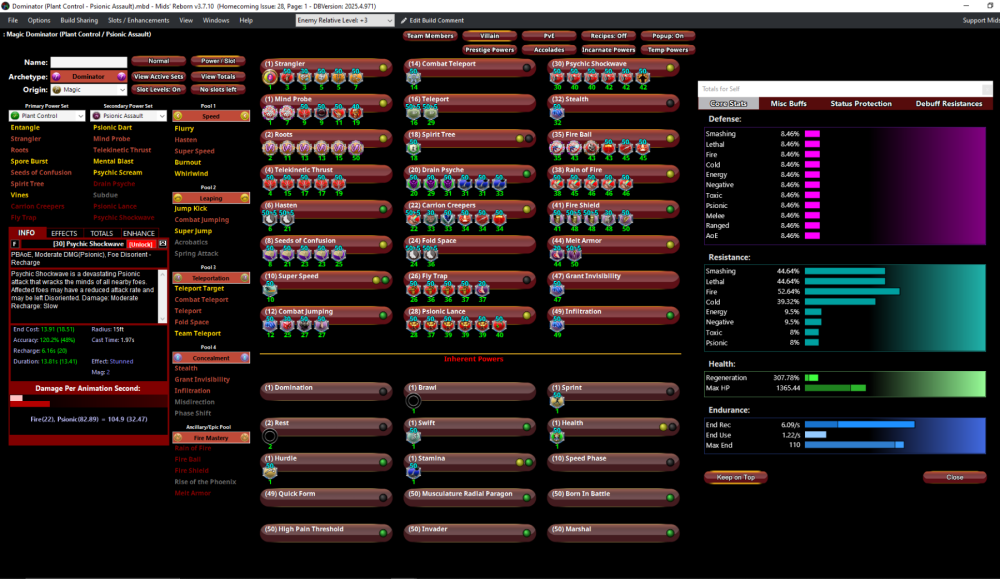Click the enhancement slot under Spirit Tree

[414, 148]
